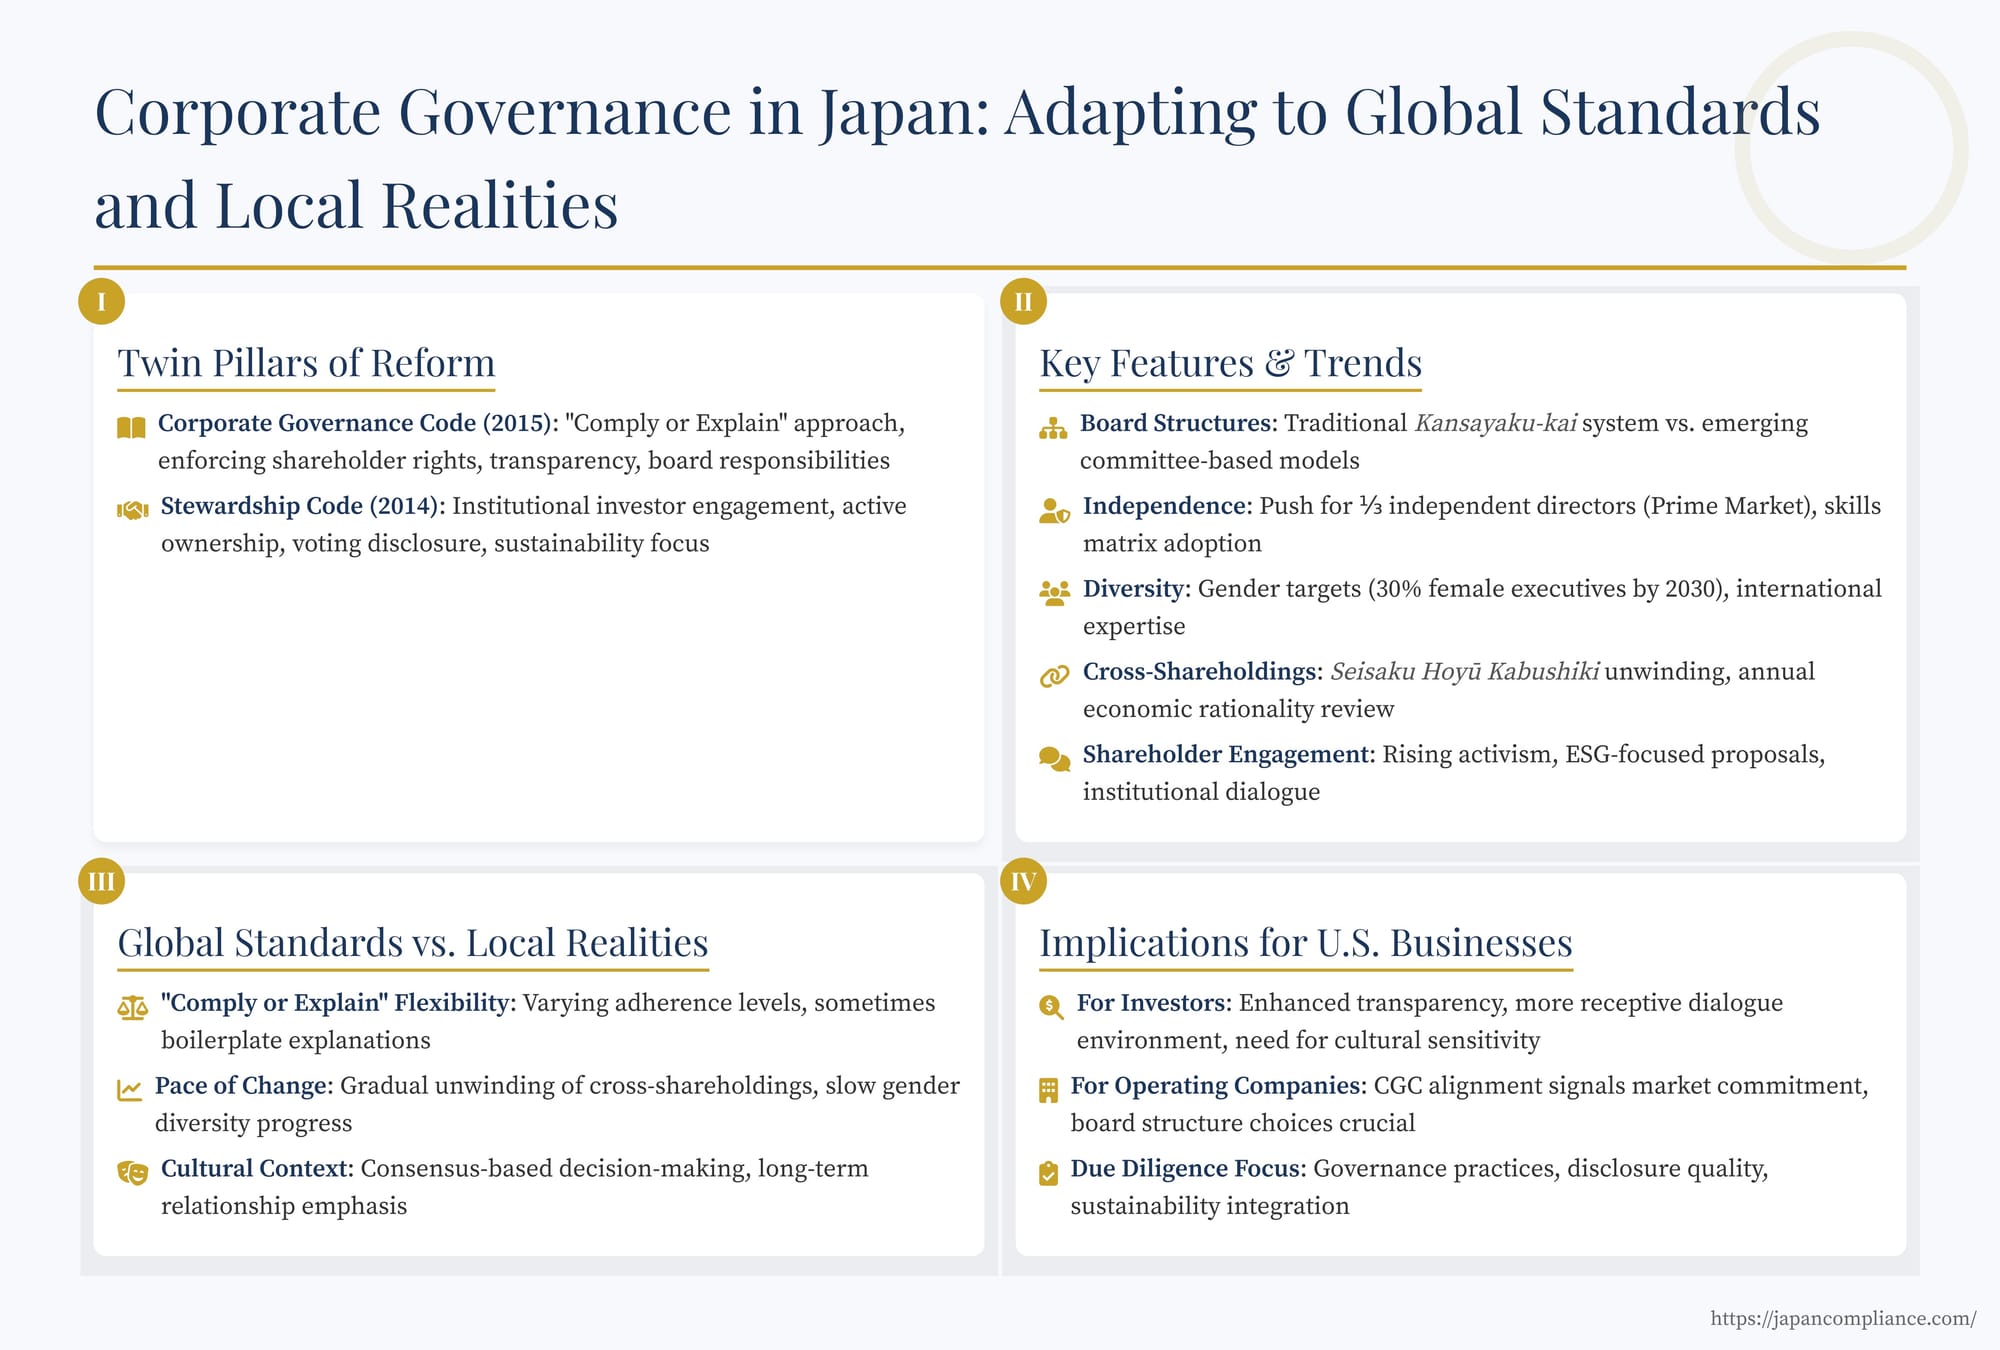Click the text institutional dialogue
The width and height of the screenshot is (2000, 1350).
tap(1201, 792)
